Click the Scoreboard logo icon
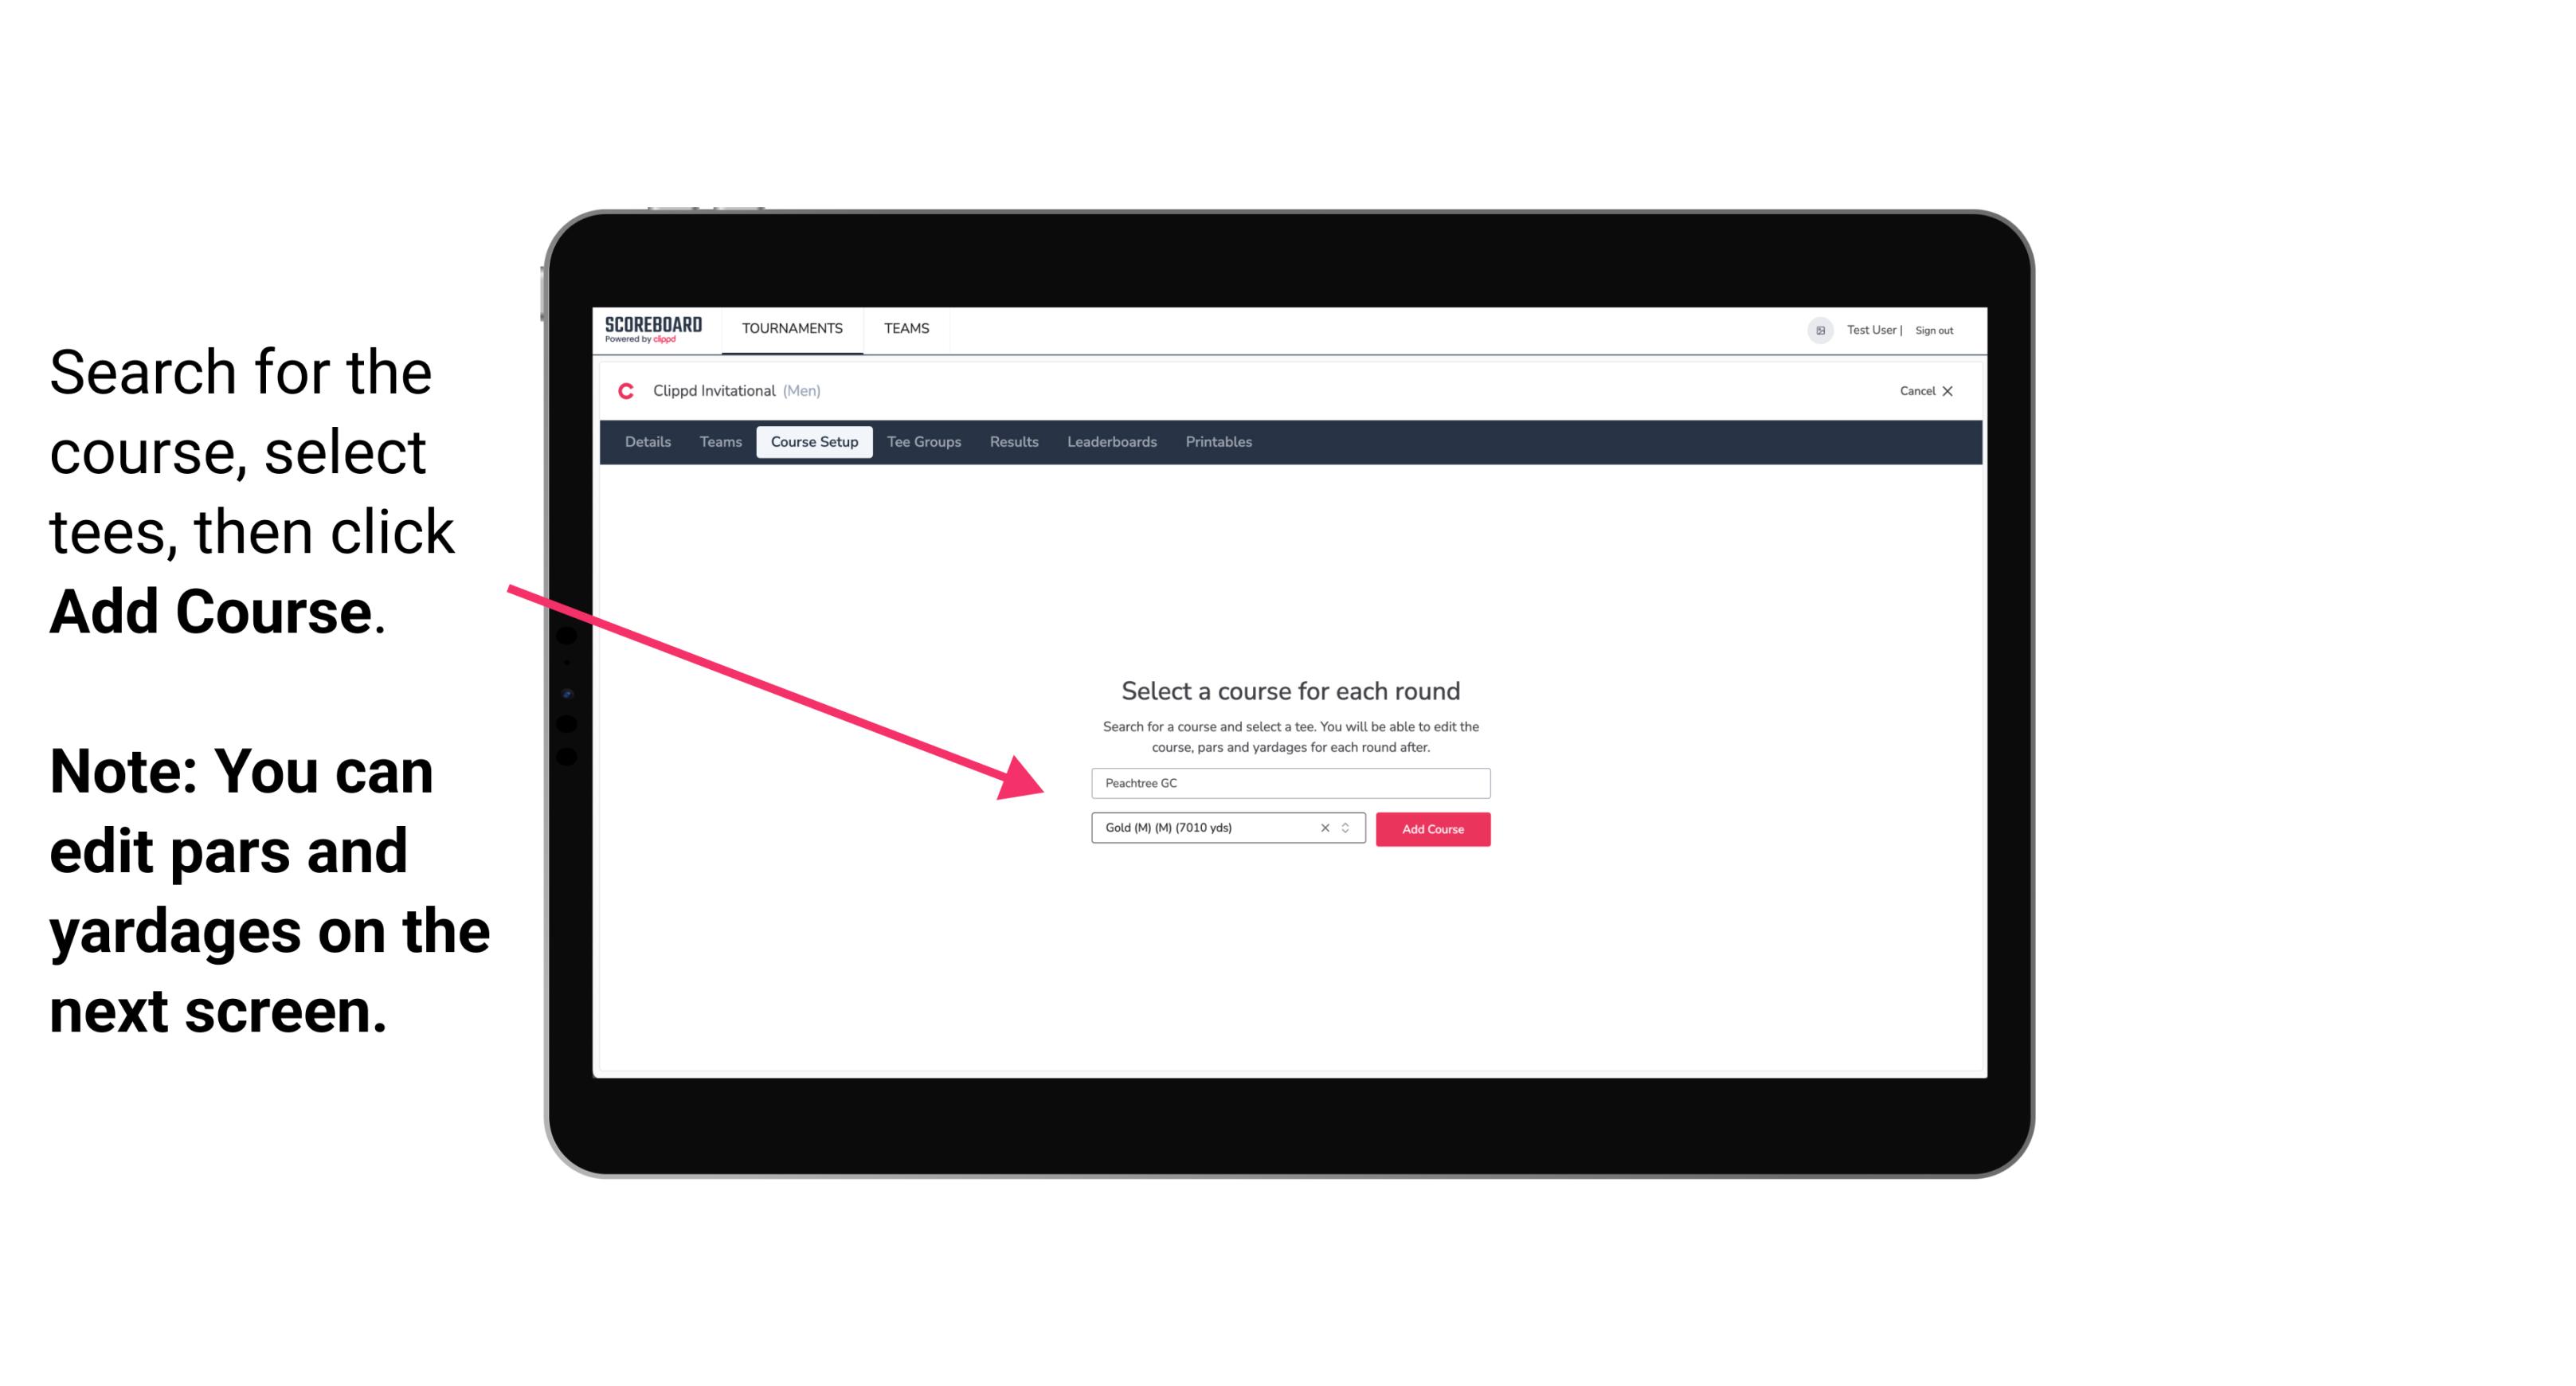This screenshot has width=2576, height=1386. coord(655,330)
